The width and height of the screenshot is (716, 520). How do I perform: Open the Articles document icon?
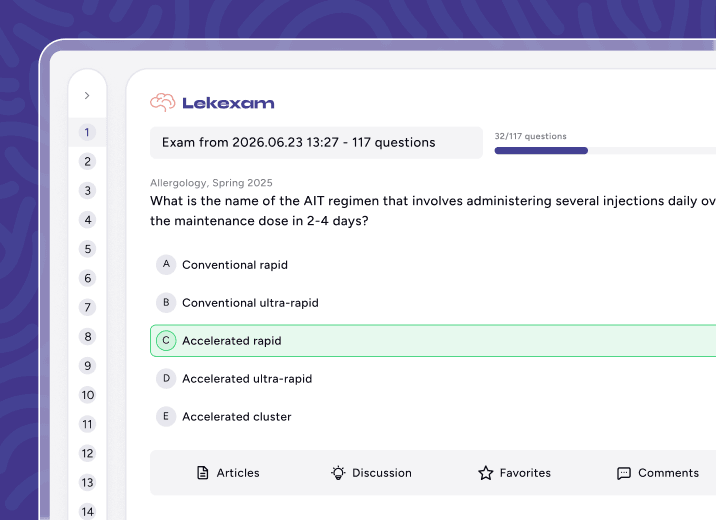pyautogui.click(x=202, y=473)
